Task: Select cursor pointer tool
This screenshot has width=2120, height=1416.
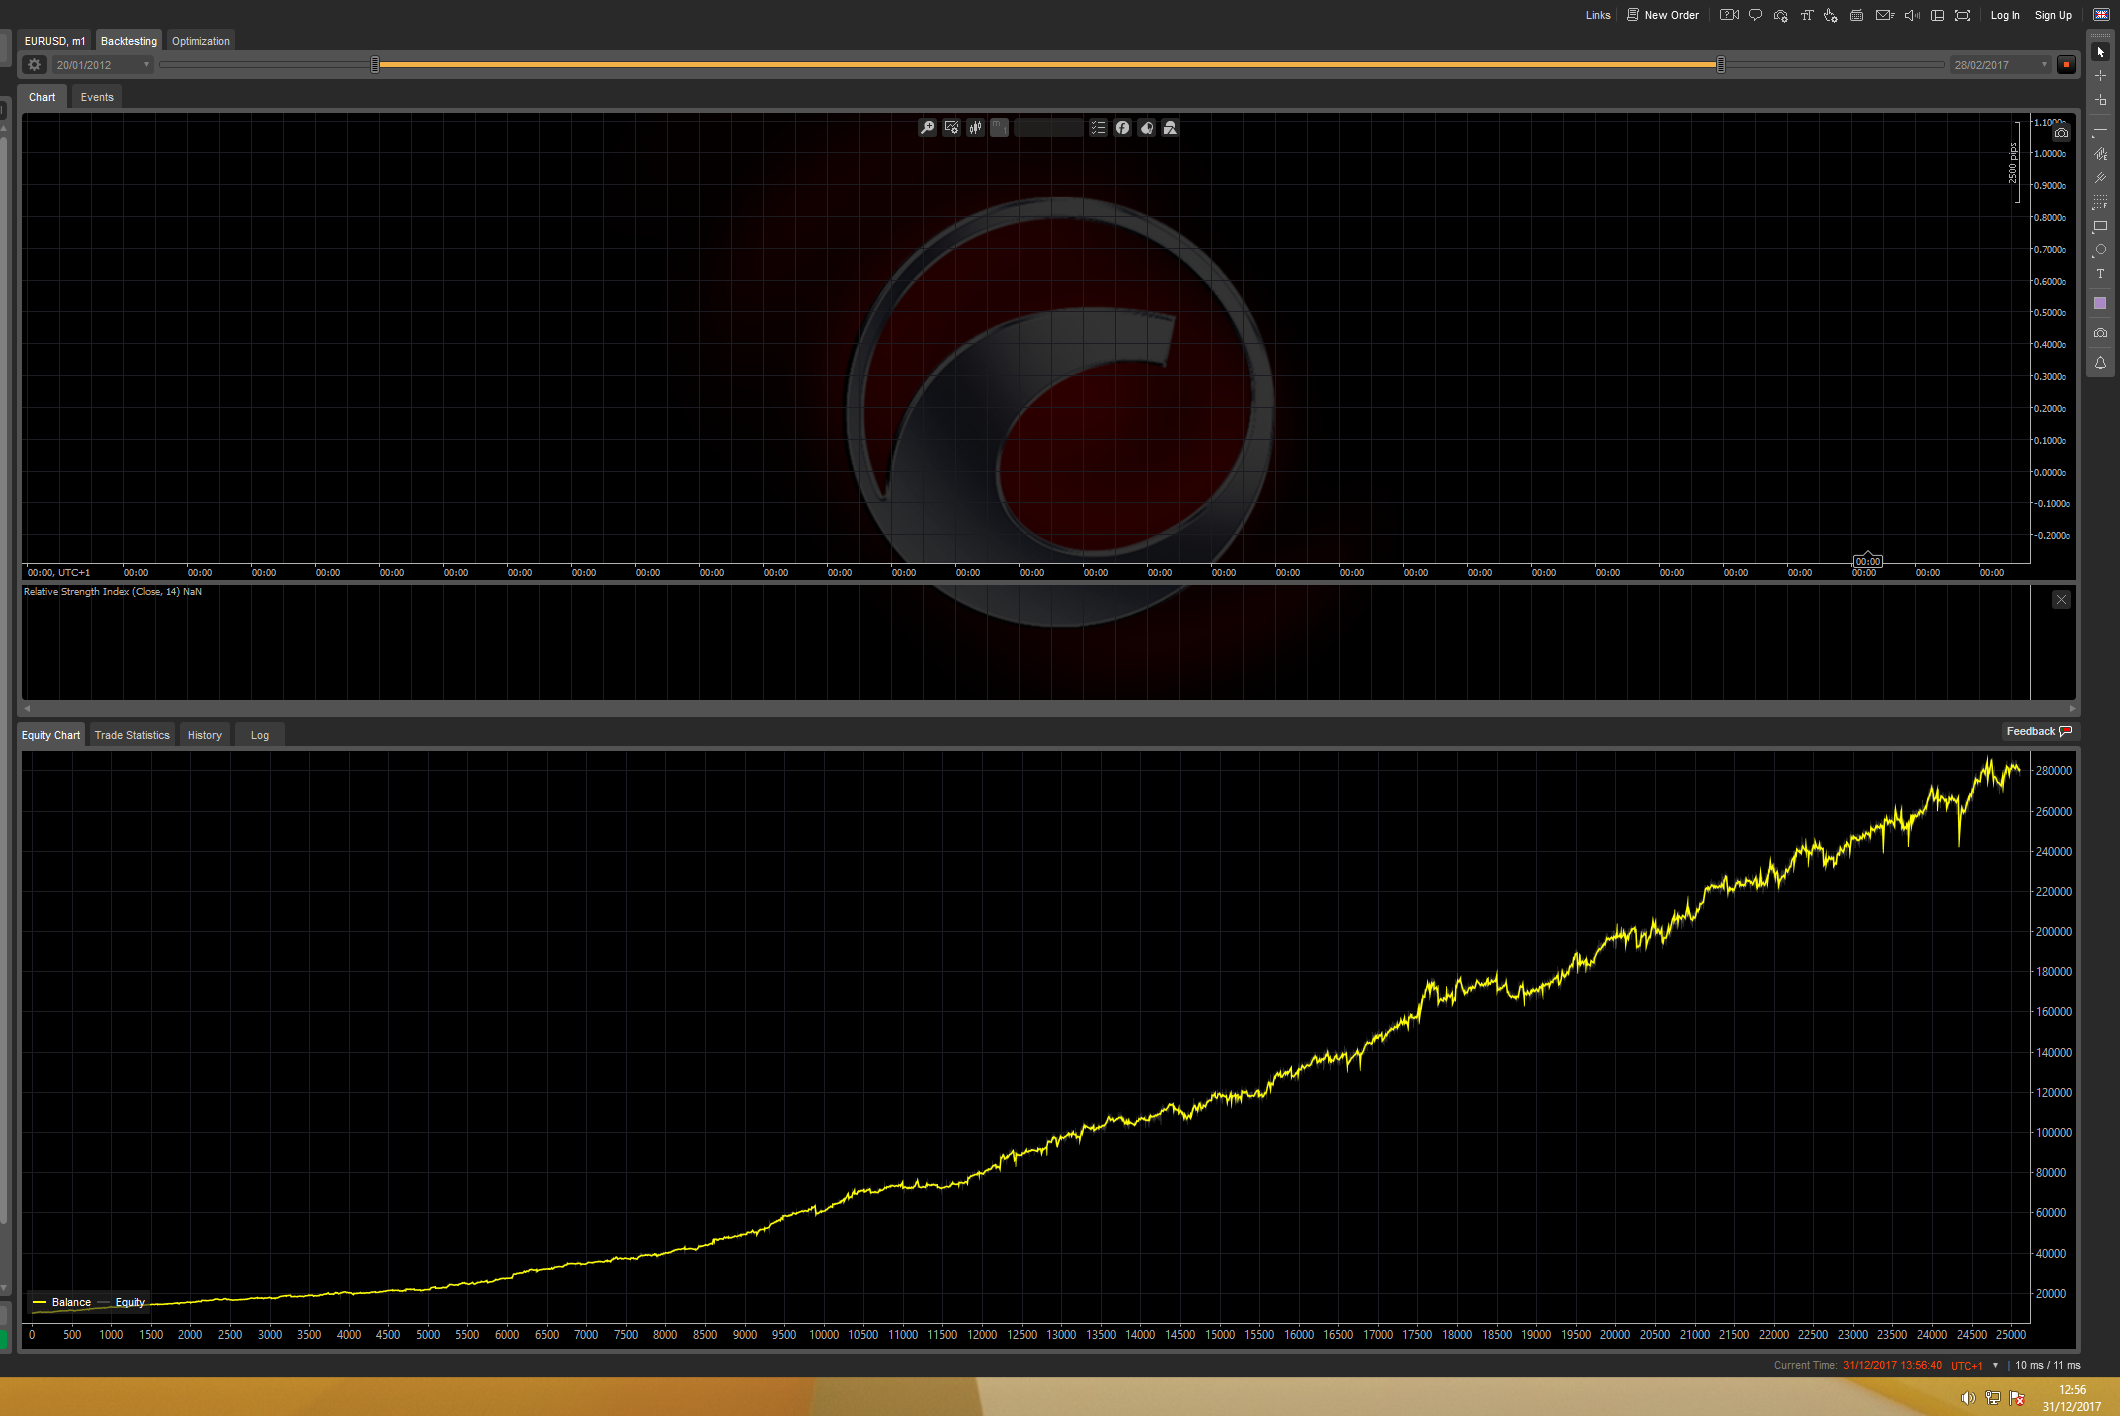Action: [x=2100, y=52]
